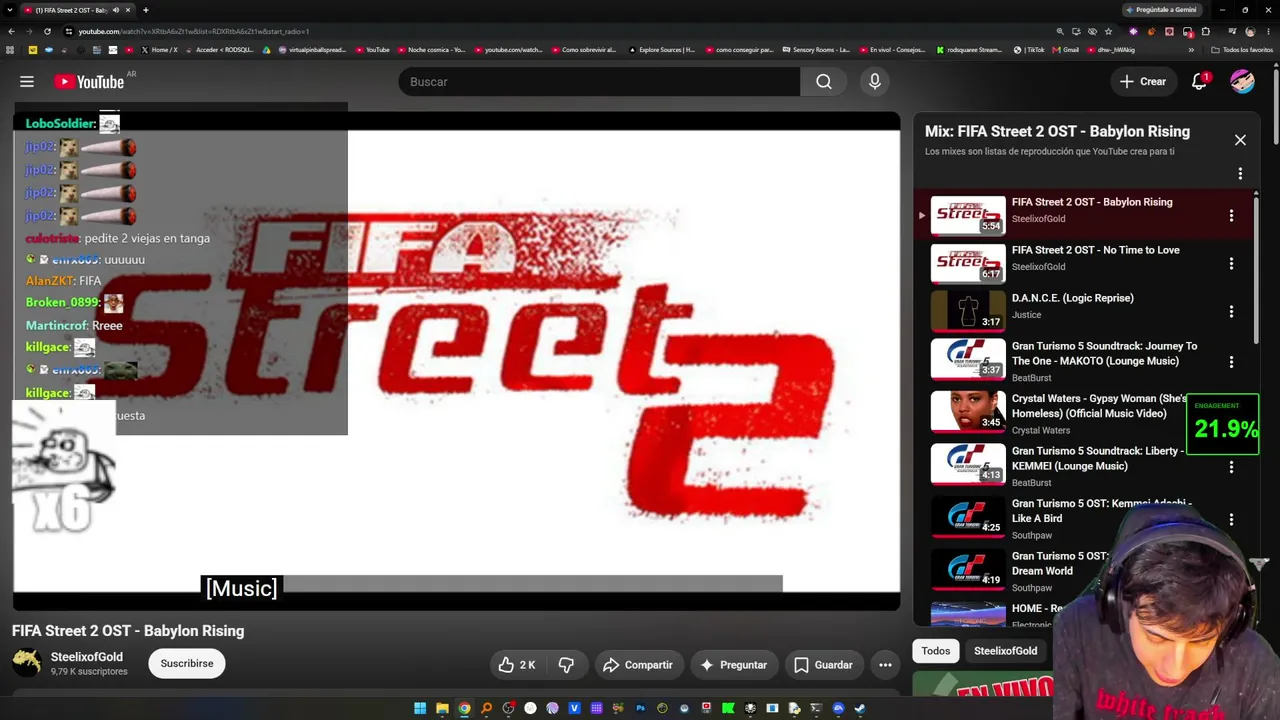Focus the Buscar search field

click(600, 82)
